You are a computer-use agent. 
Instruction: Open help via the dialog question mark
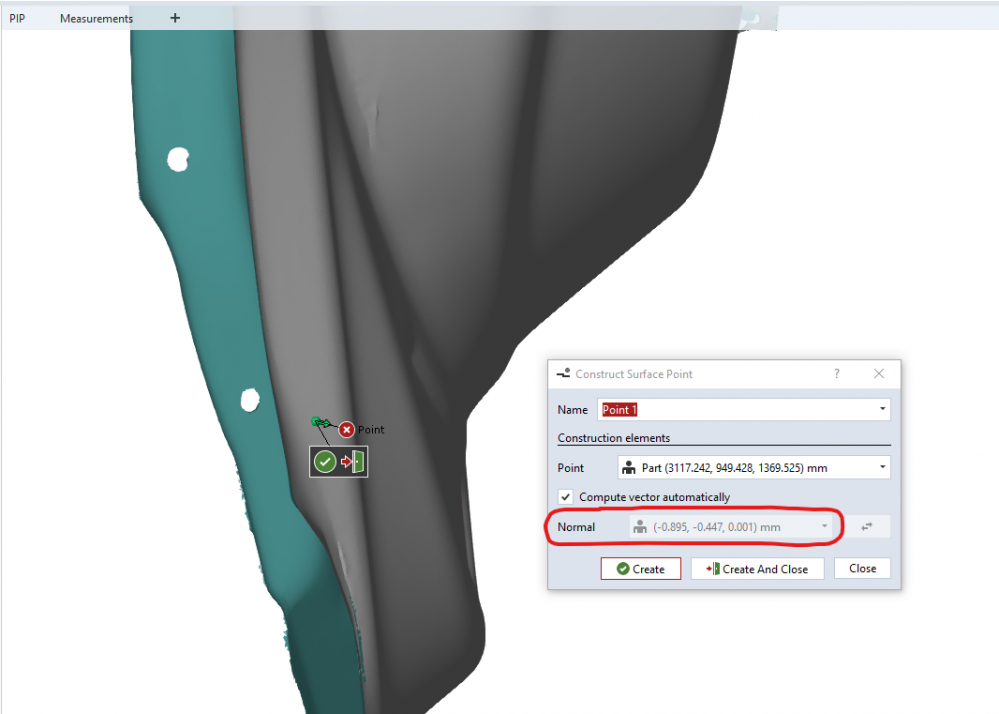pos(837,374)
